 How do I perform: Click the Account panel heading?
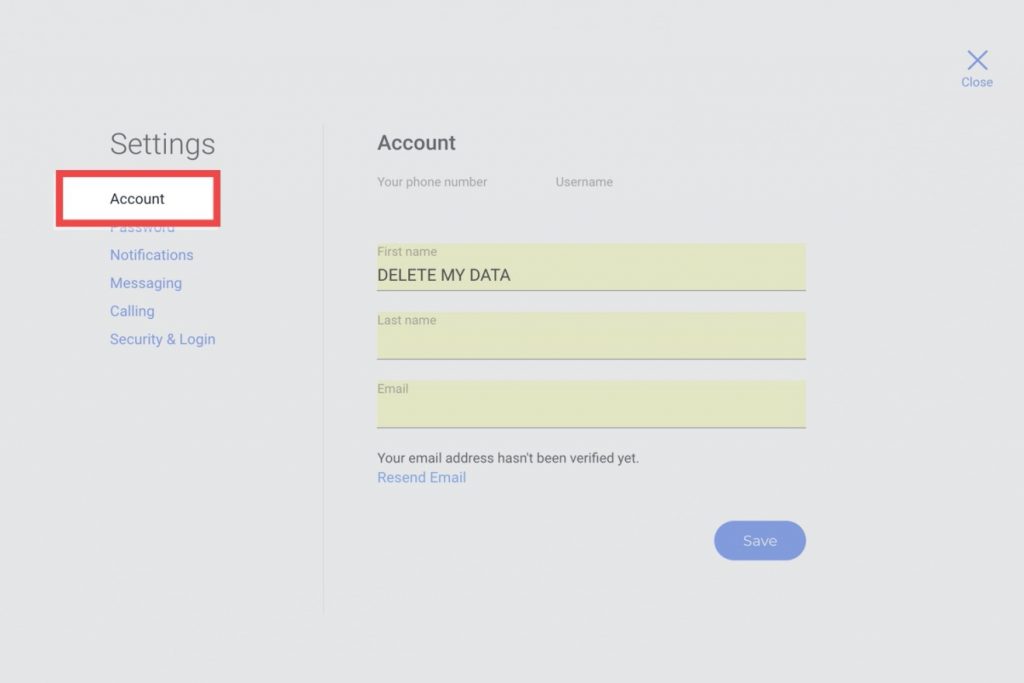coord(416,143)
